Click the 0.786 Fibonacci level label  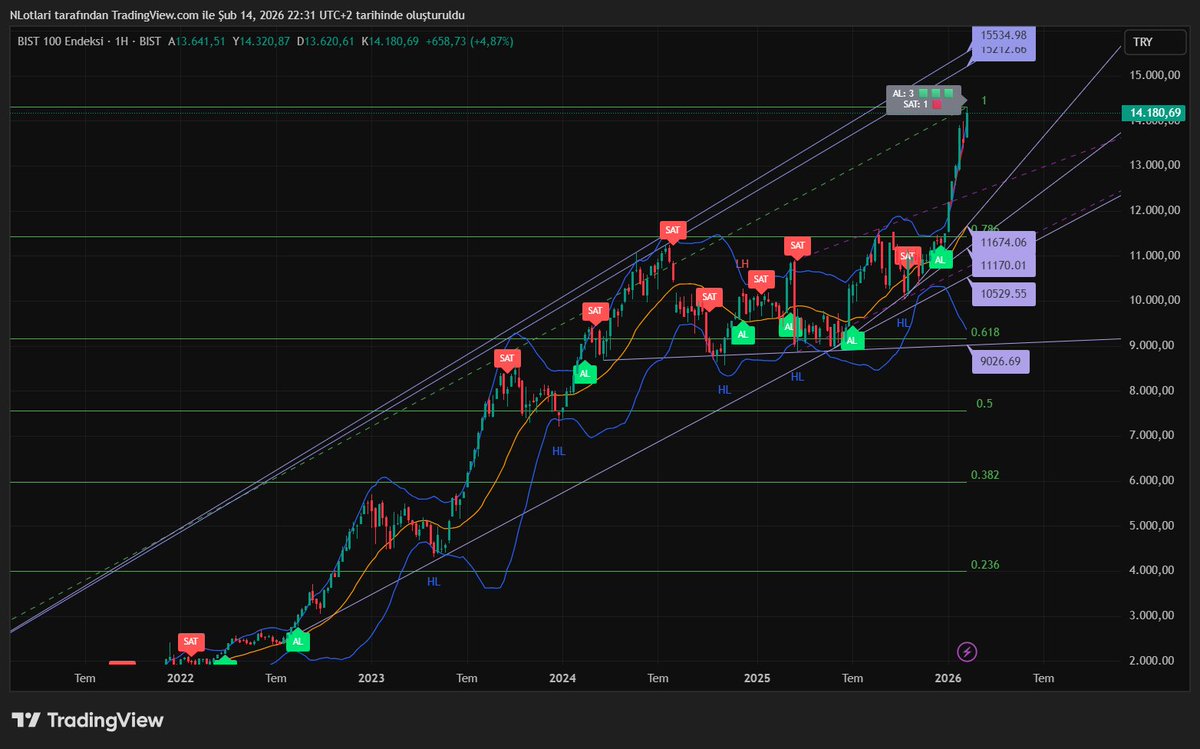[984, 229]
